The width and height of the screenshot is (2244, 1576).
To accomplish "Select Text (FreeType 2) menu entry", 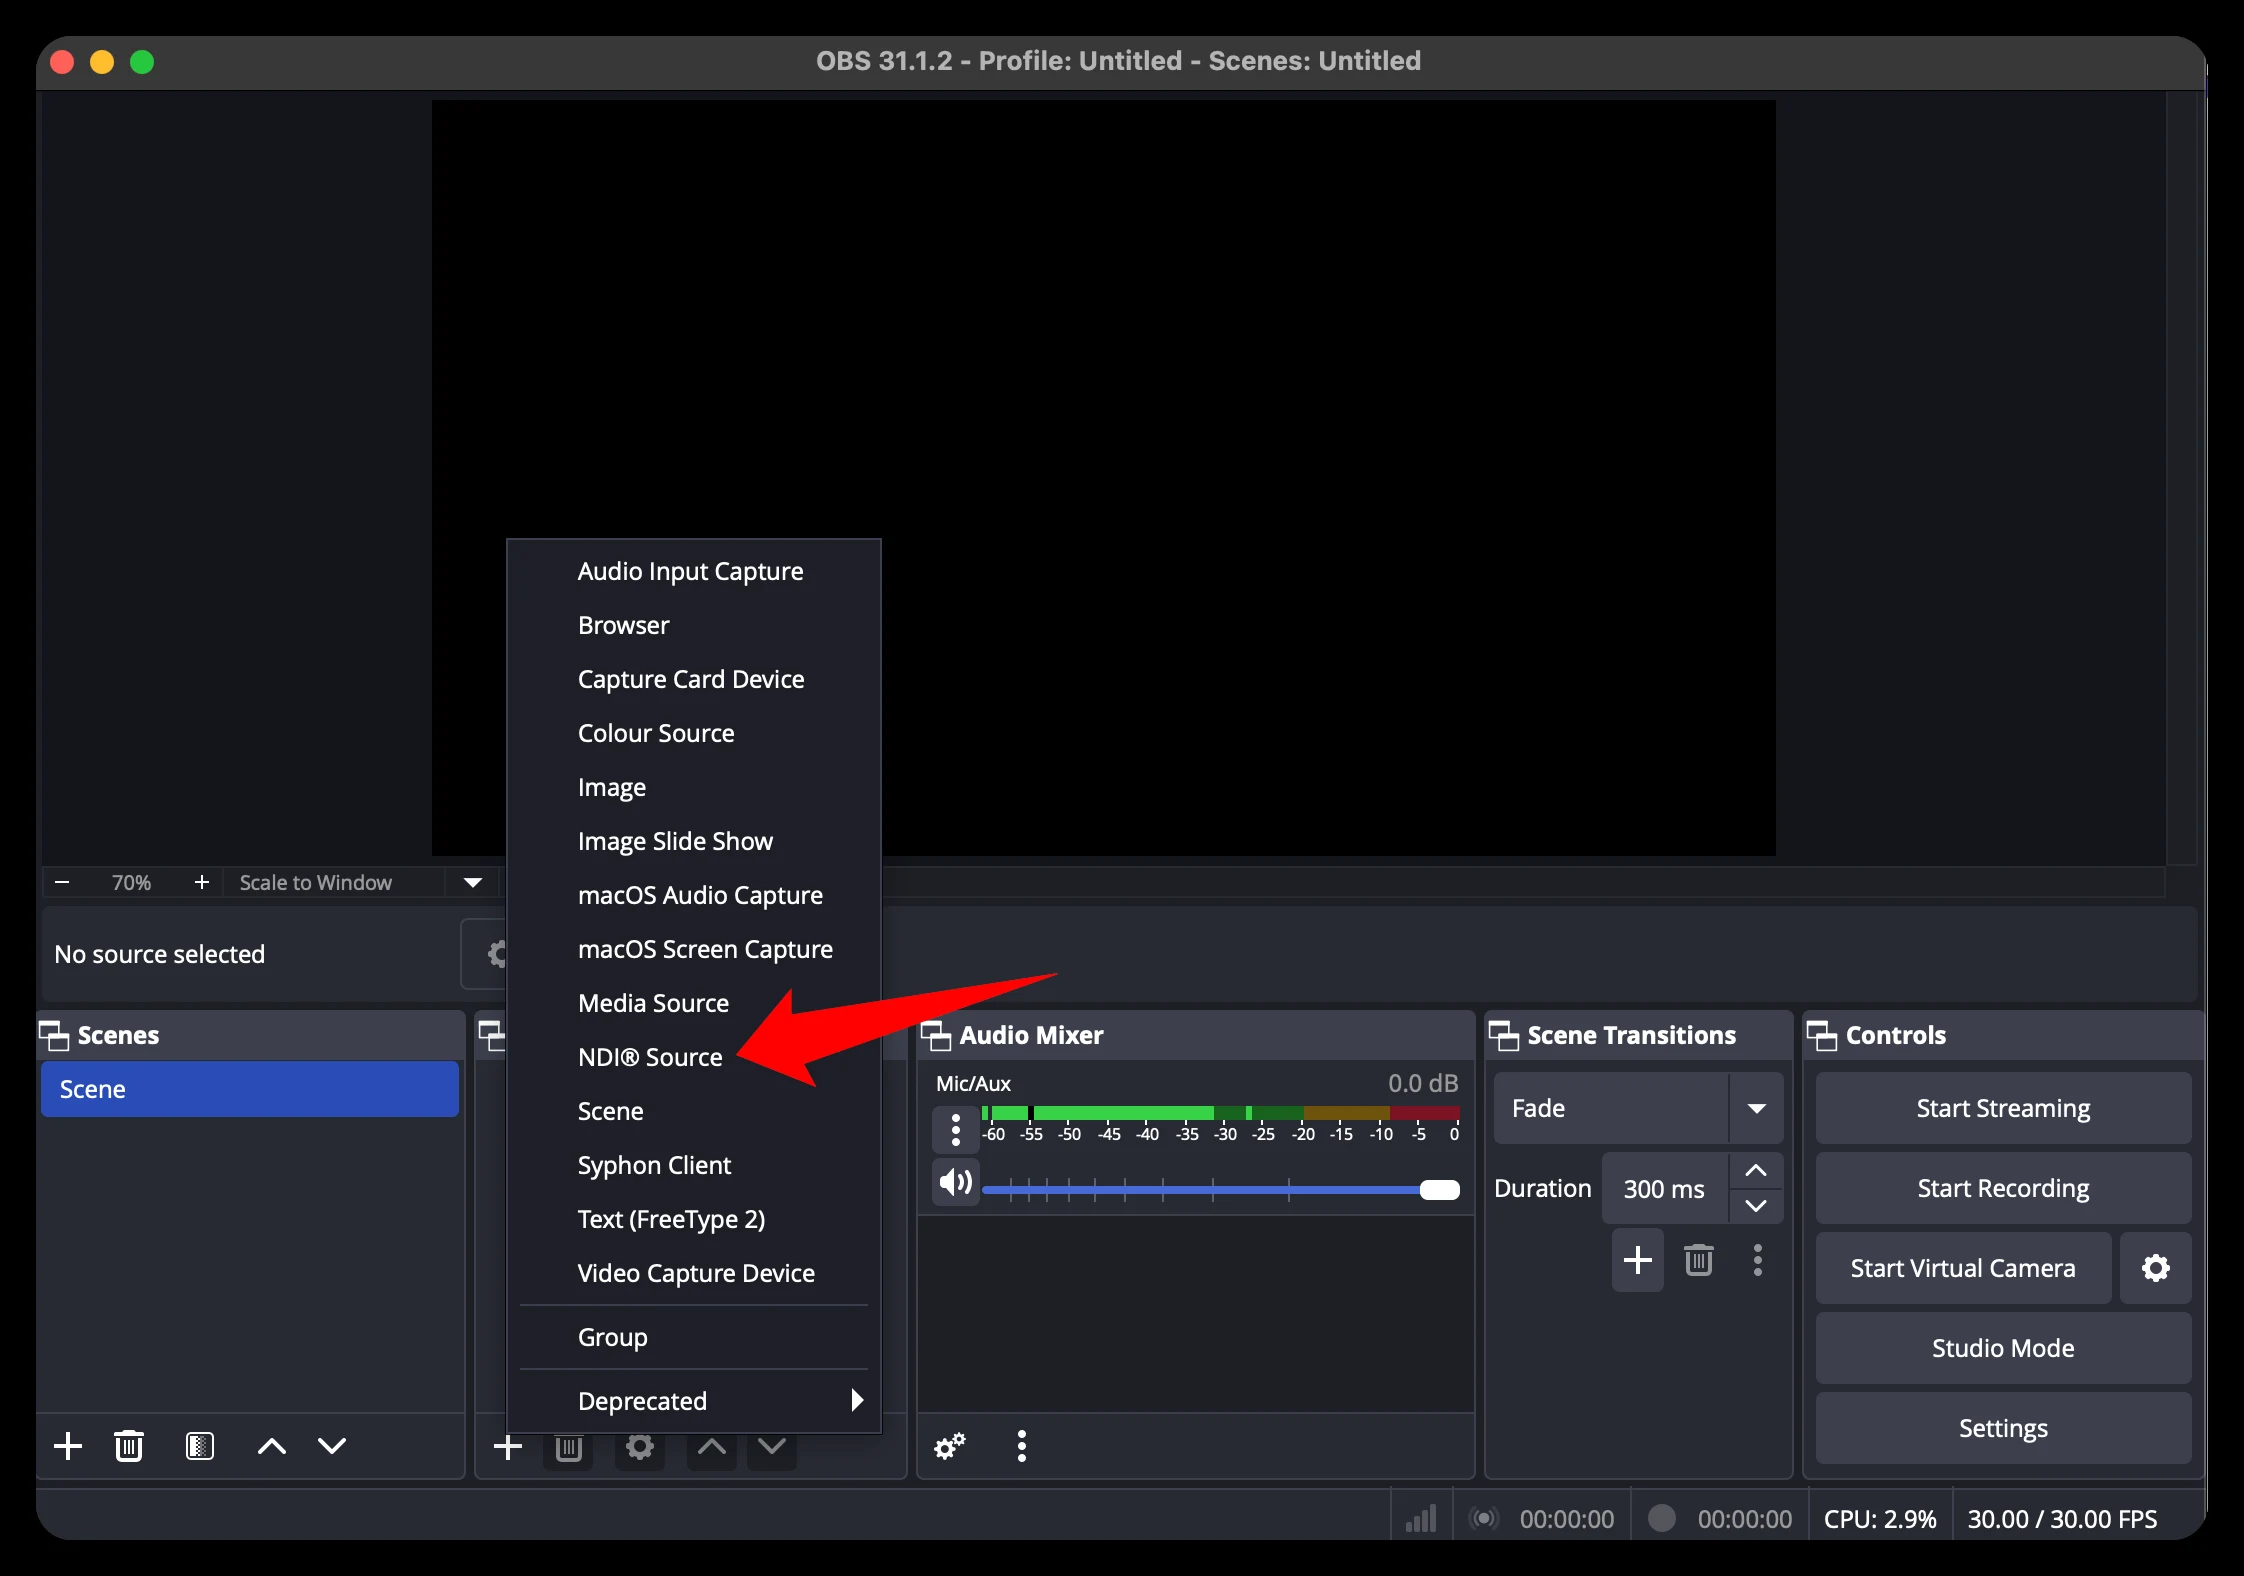I will pos(694,1219).
